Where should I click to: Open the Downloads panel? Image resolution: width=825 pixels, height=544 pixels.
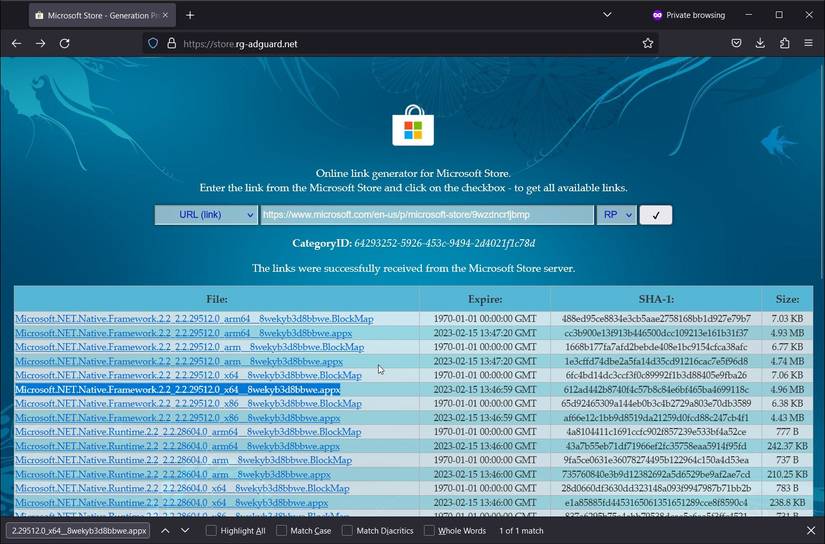point(760,43)
